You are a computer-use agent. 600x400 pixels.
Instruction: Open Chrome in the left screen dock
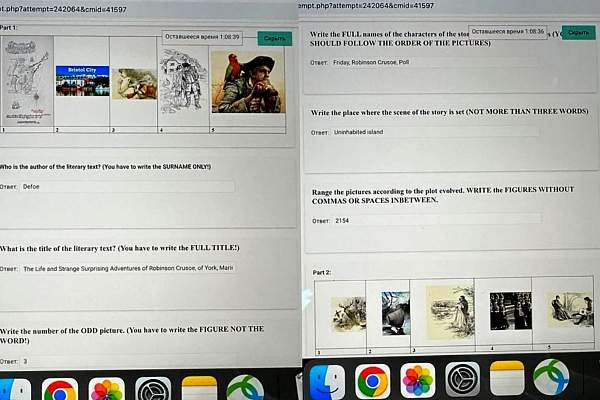59,388
